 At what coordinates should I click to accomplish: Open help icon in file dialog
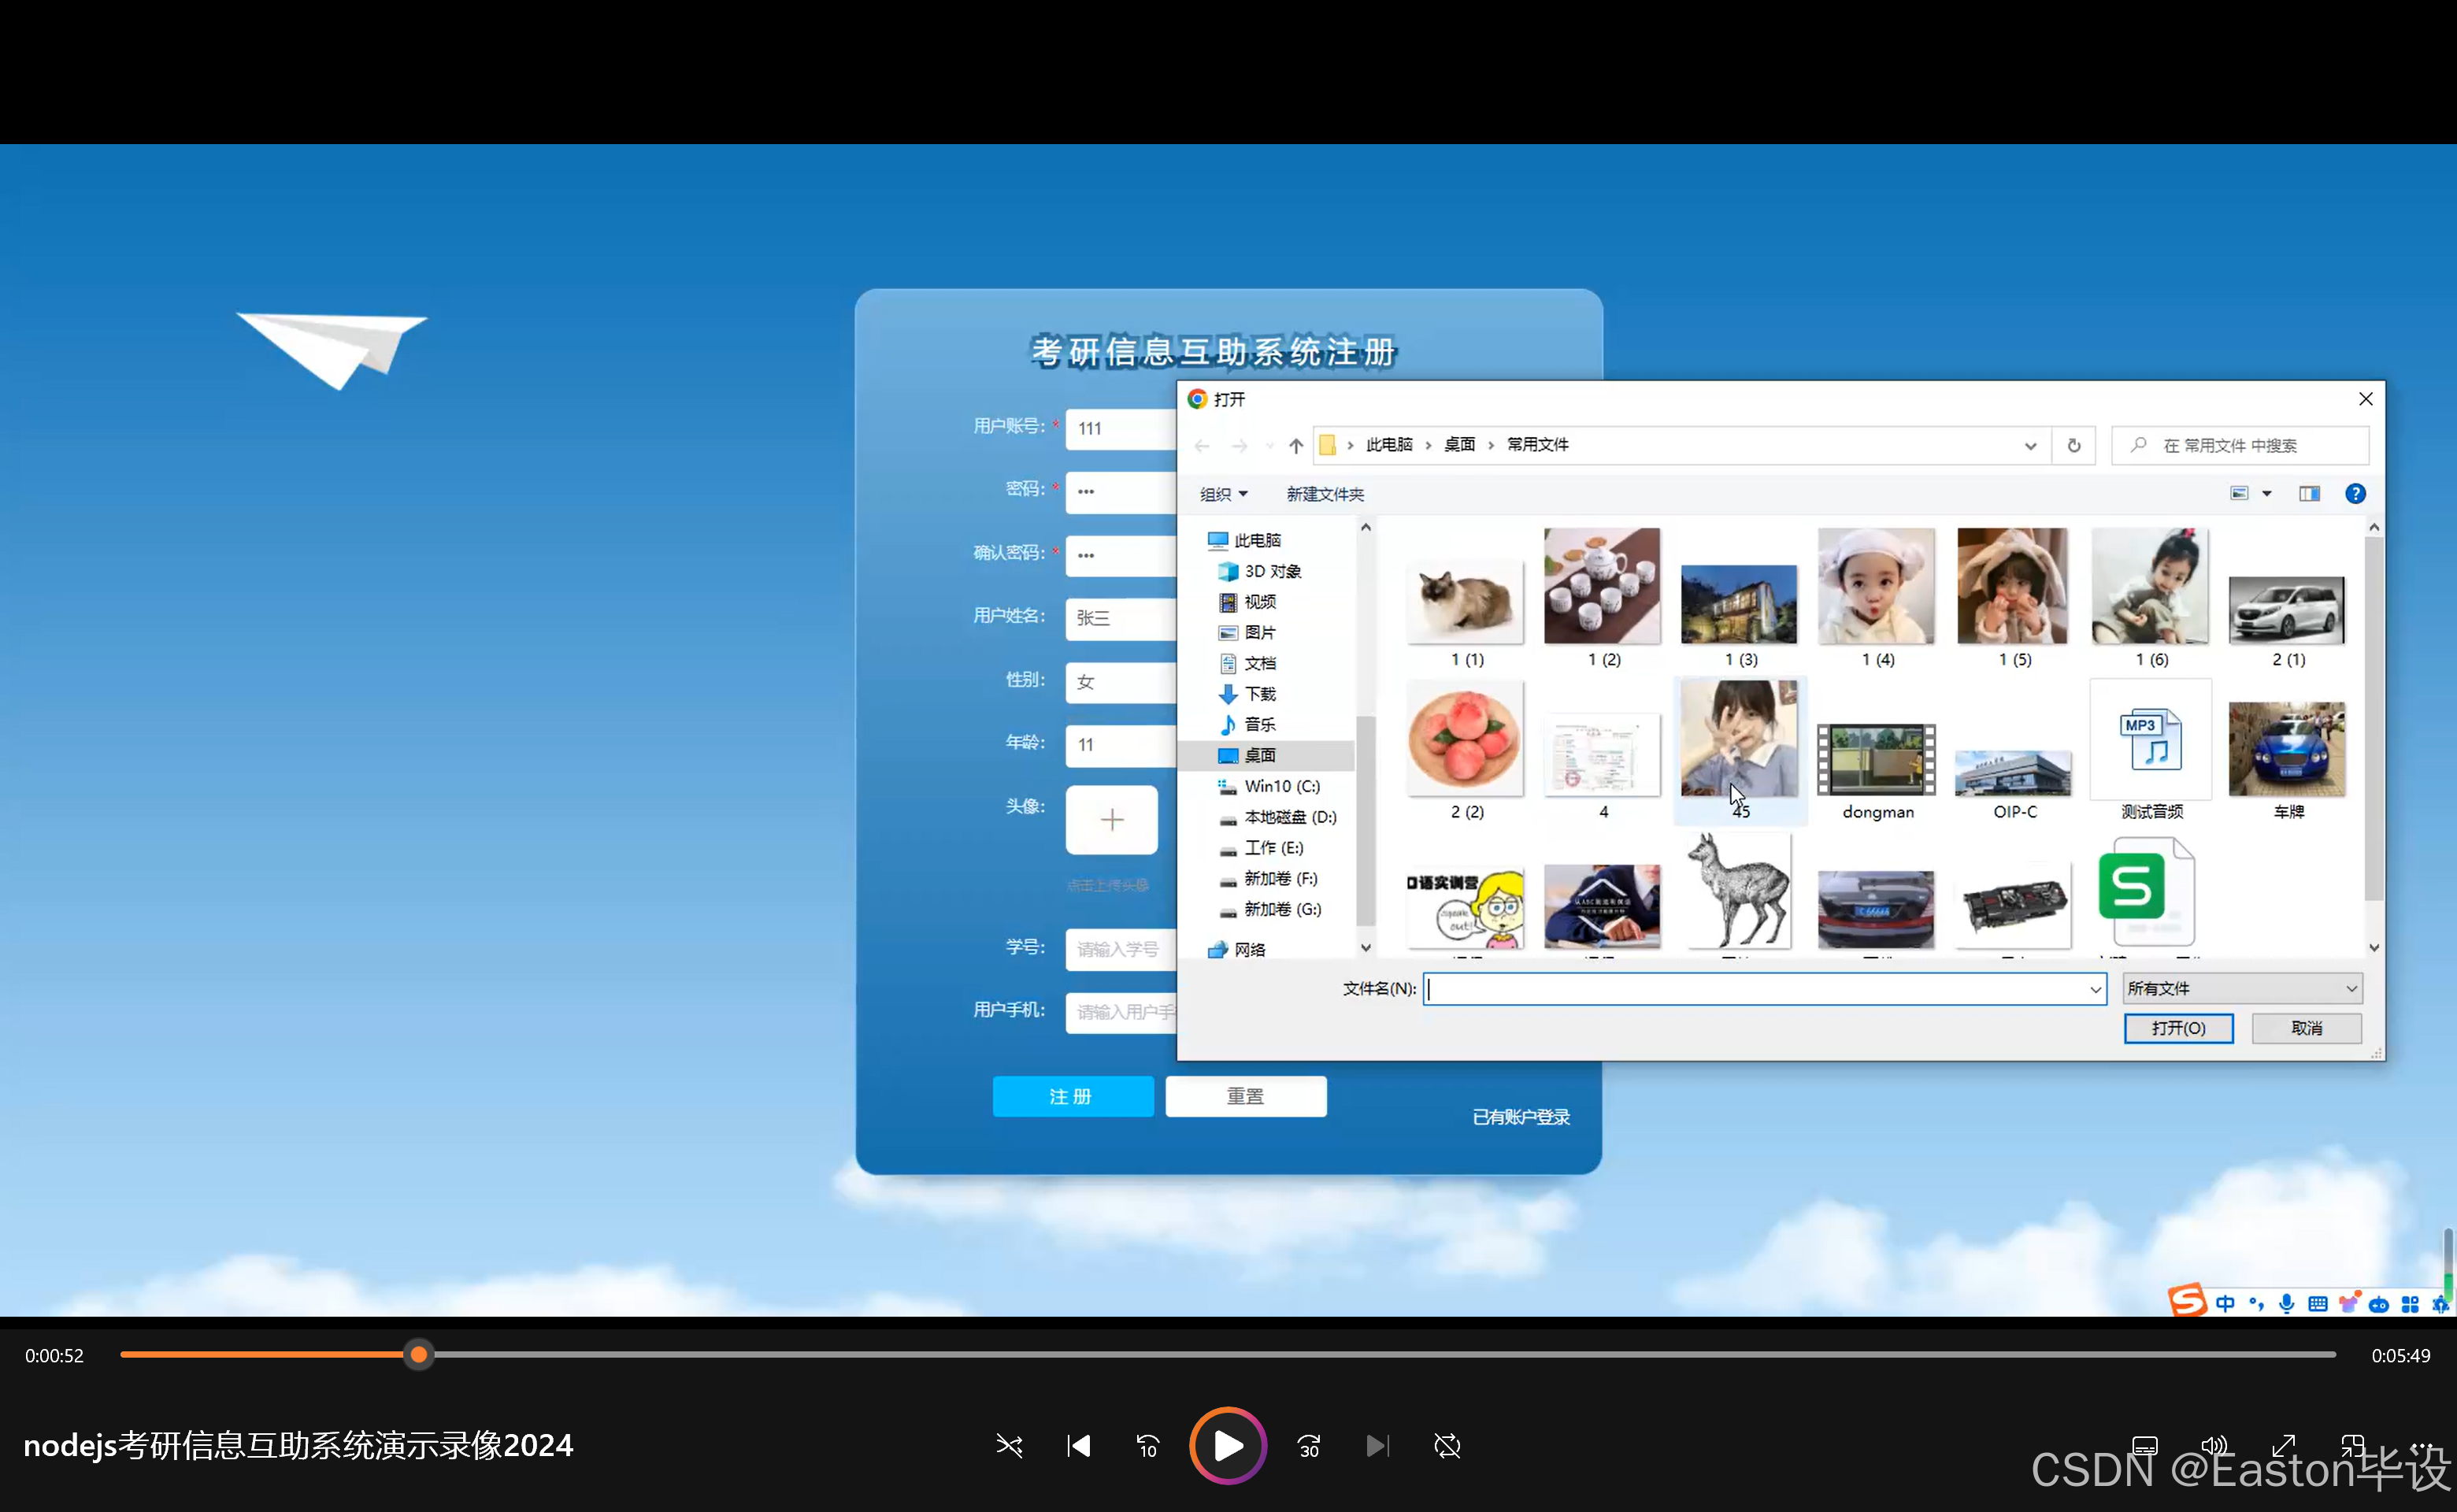tap(2355, 494)
